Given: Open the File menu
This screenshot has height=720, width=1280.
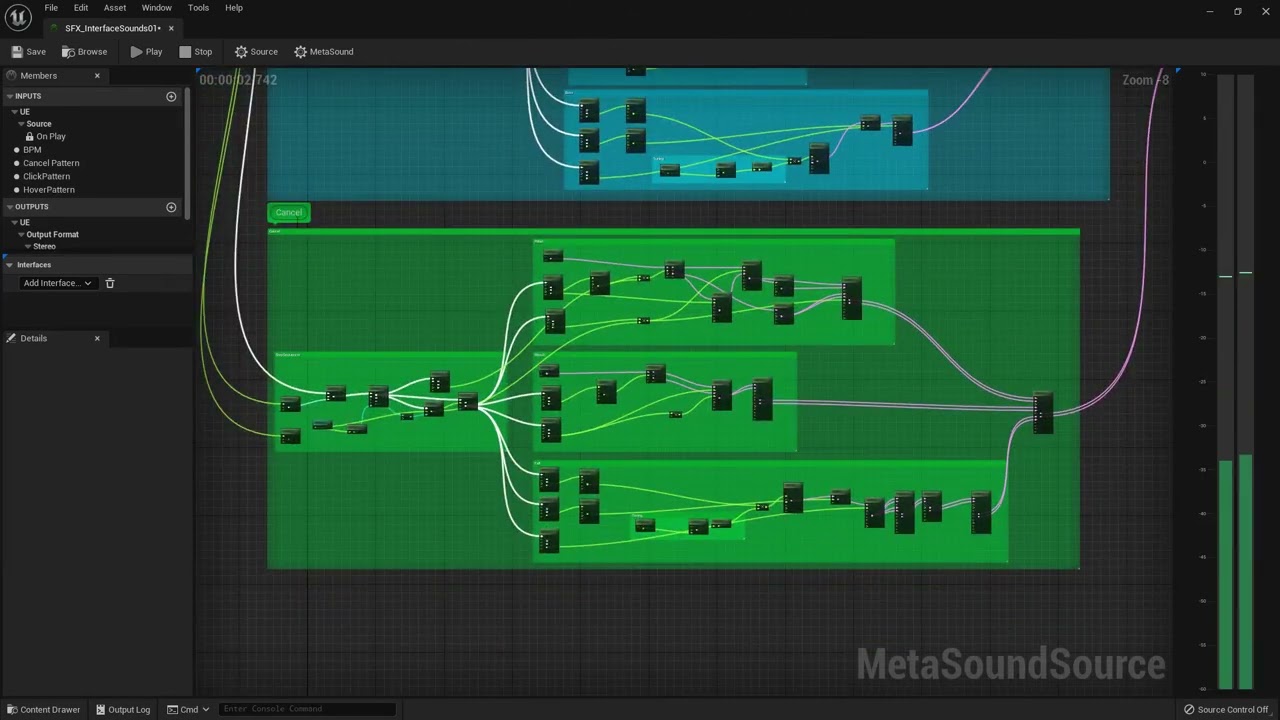Looking at the screenshot, I should pos(51,8).
